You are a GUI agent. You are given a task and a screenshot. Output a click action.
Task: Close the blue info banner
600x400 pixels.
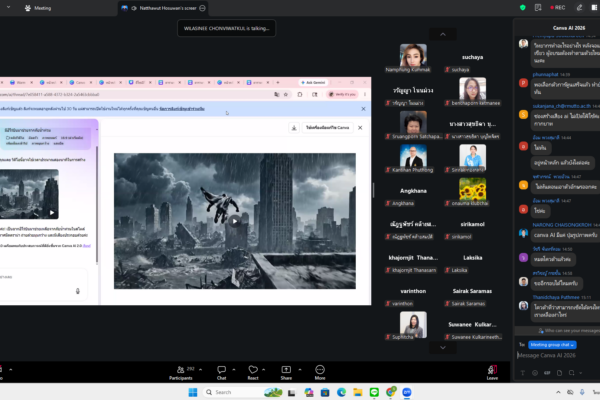click(x=363, y=109)
